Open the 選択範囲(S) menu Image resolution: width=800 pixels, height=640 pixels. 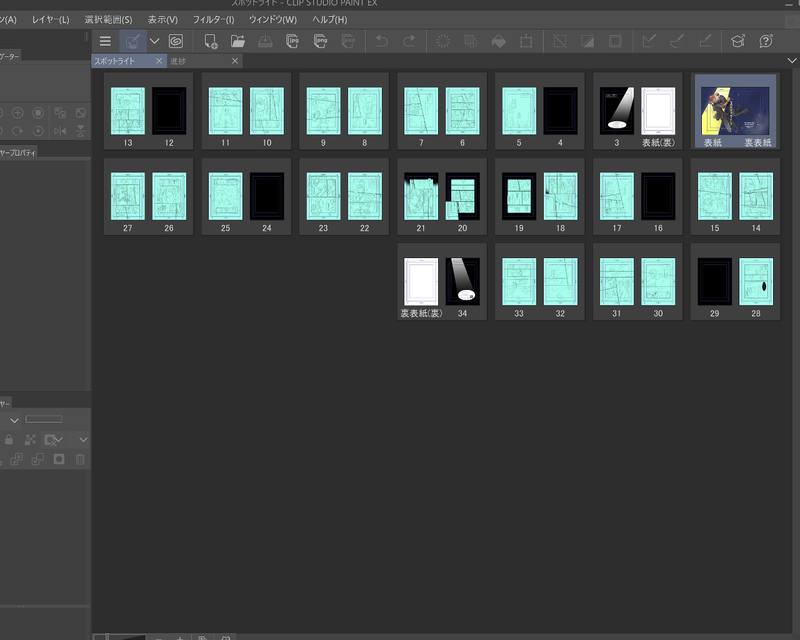108,20
